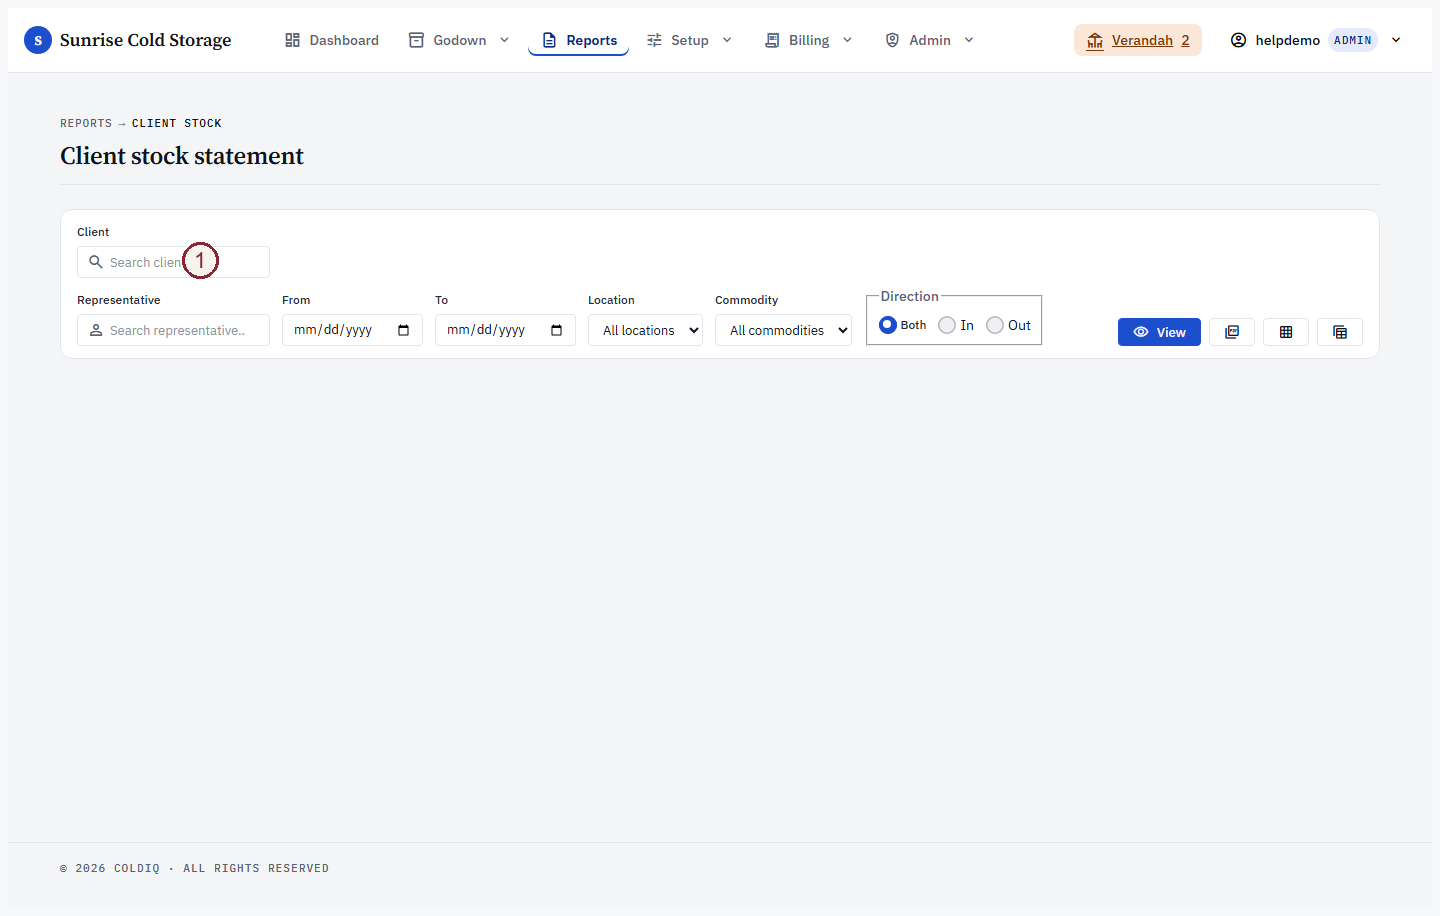The width and height of the screenshot is (1440, 916).
Task: Open the All commodities dropdown
Action: [783, 330]
